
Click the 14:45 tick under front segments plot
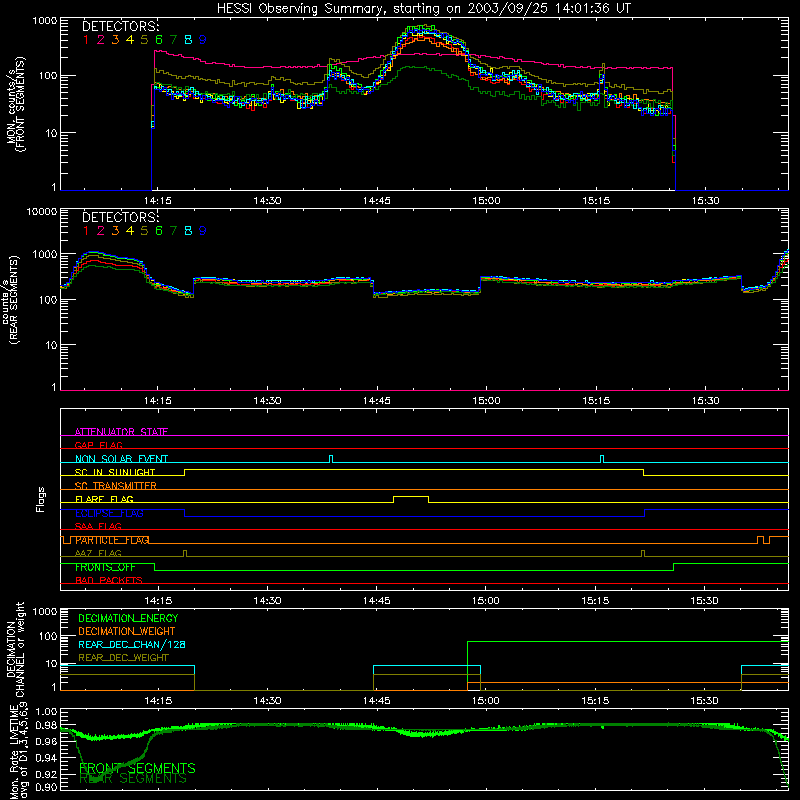(377, 201)
